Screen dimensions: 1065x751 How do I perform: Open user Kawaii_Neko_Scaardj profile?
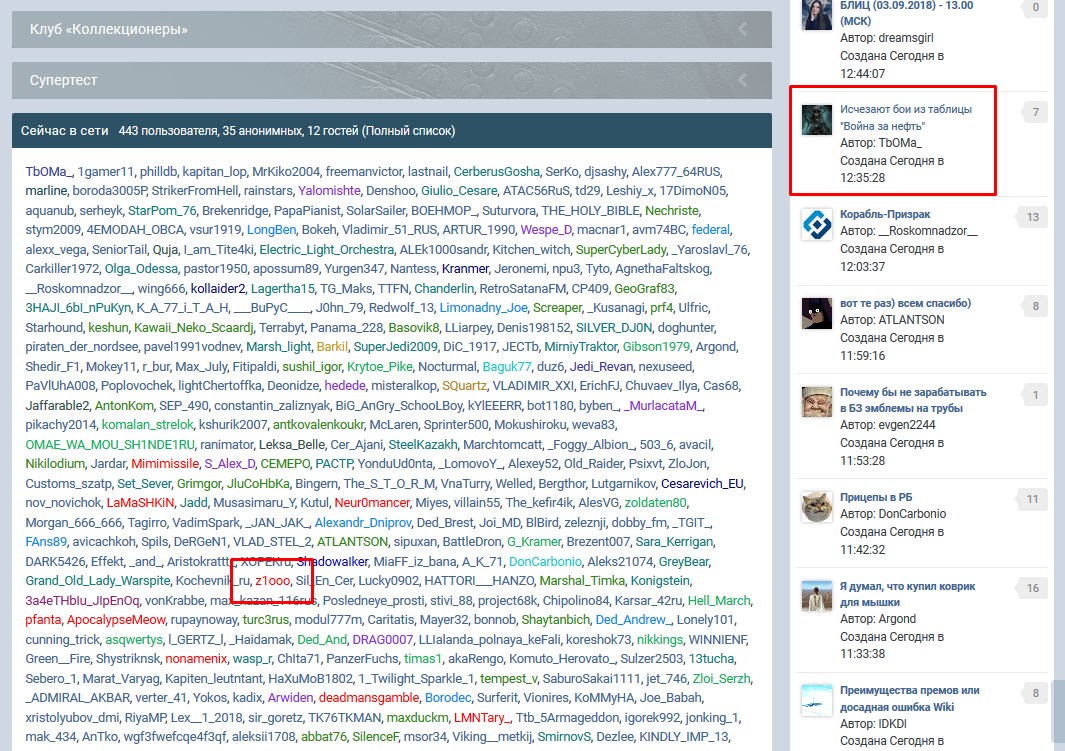tap(194, 327)
